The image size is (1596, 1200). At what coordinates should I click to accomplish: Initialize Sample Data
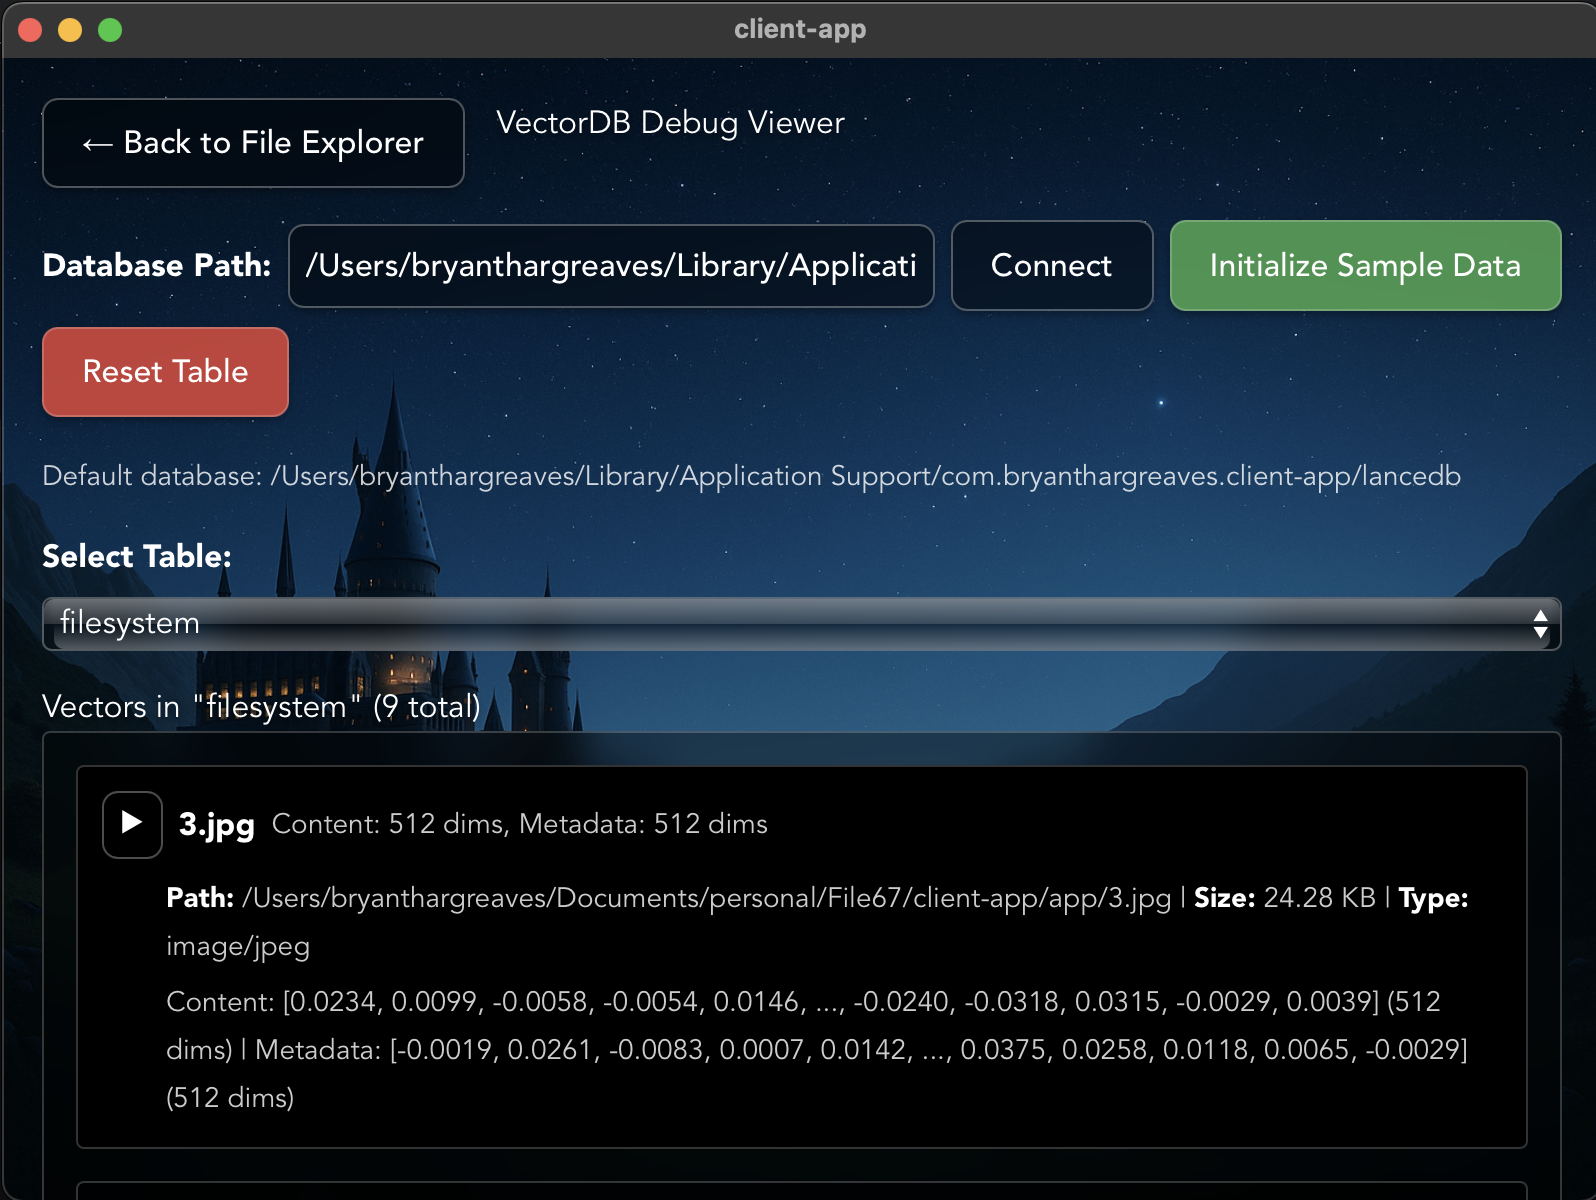pyautogui.click(x=1365, y=265)
